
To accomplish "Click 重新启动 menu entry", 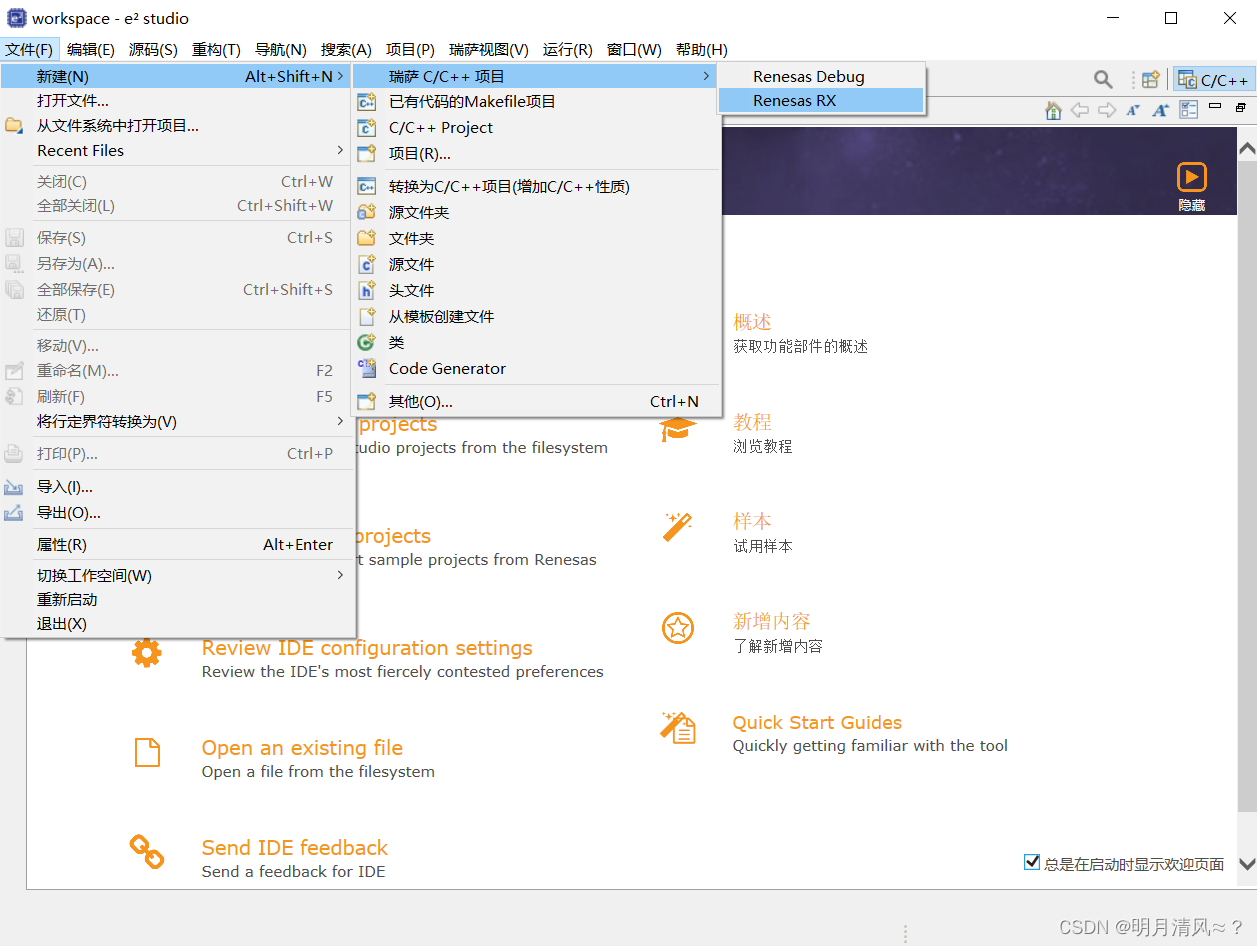I will 178,599.
